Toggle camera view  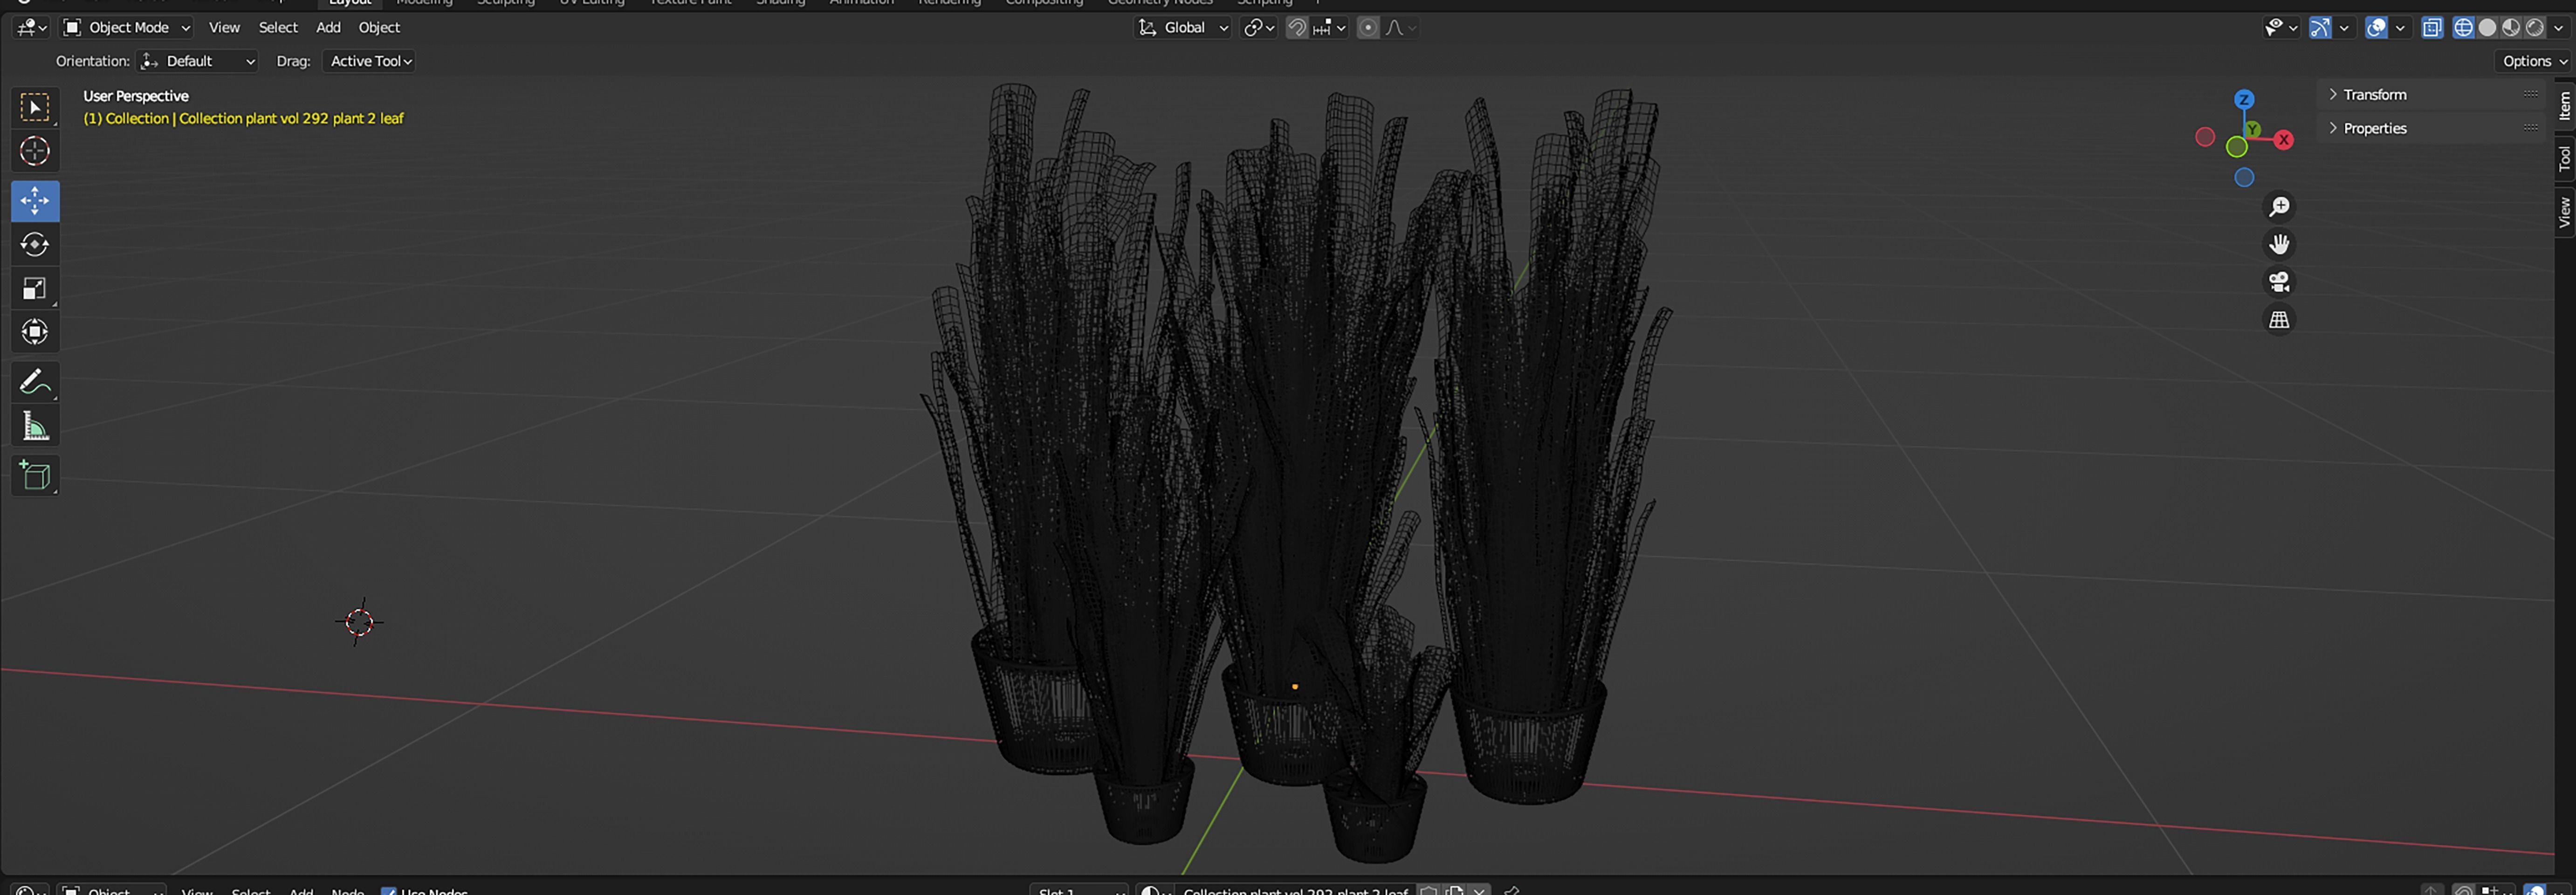pos(2279,282)
